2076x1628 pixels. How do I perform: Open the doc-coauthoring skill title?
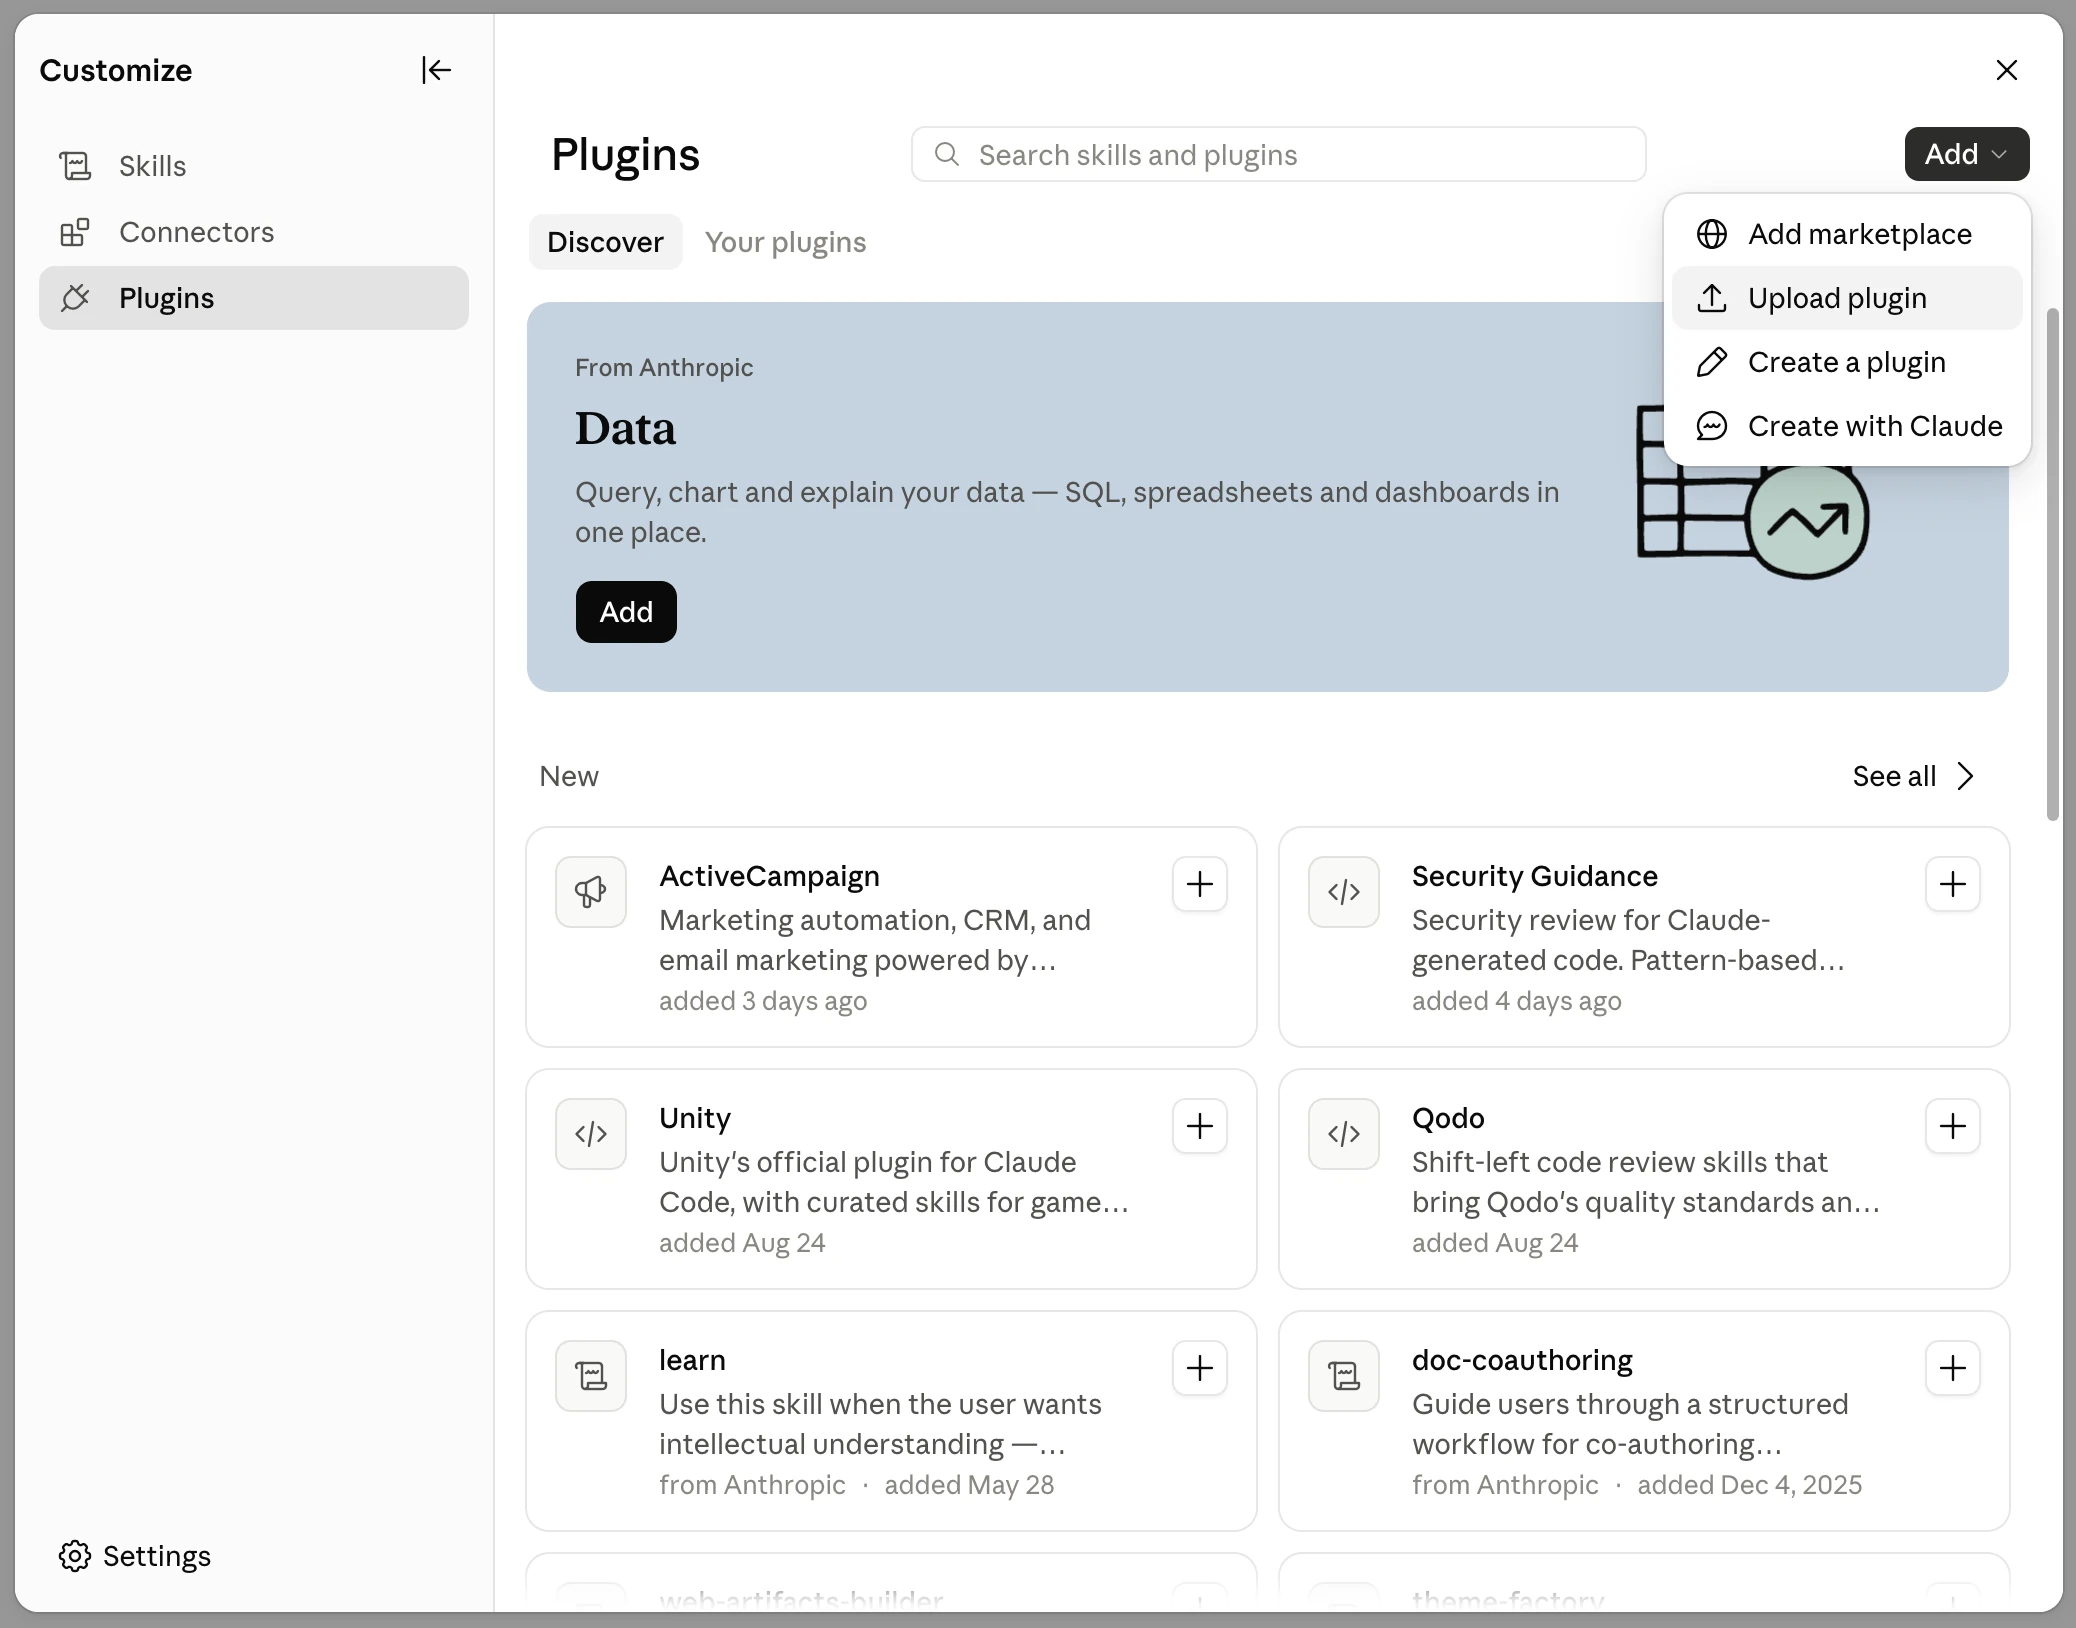coord(1522,1360)
